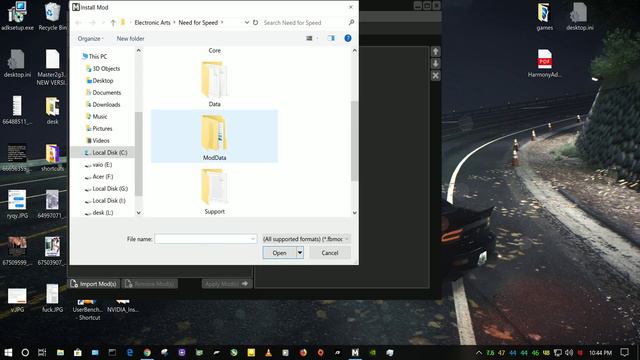Open the volume control in tray
Screen dimensions: 640x360
569,352
